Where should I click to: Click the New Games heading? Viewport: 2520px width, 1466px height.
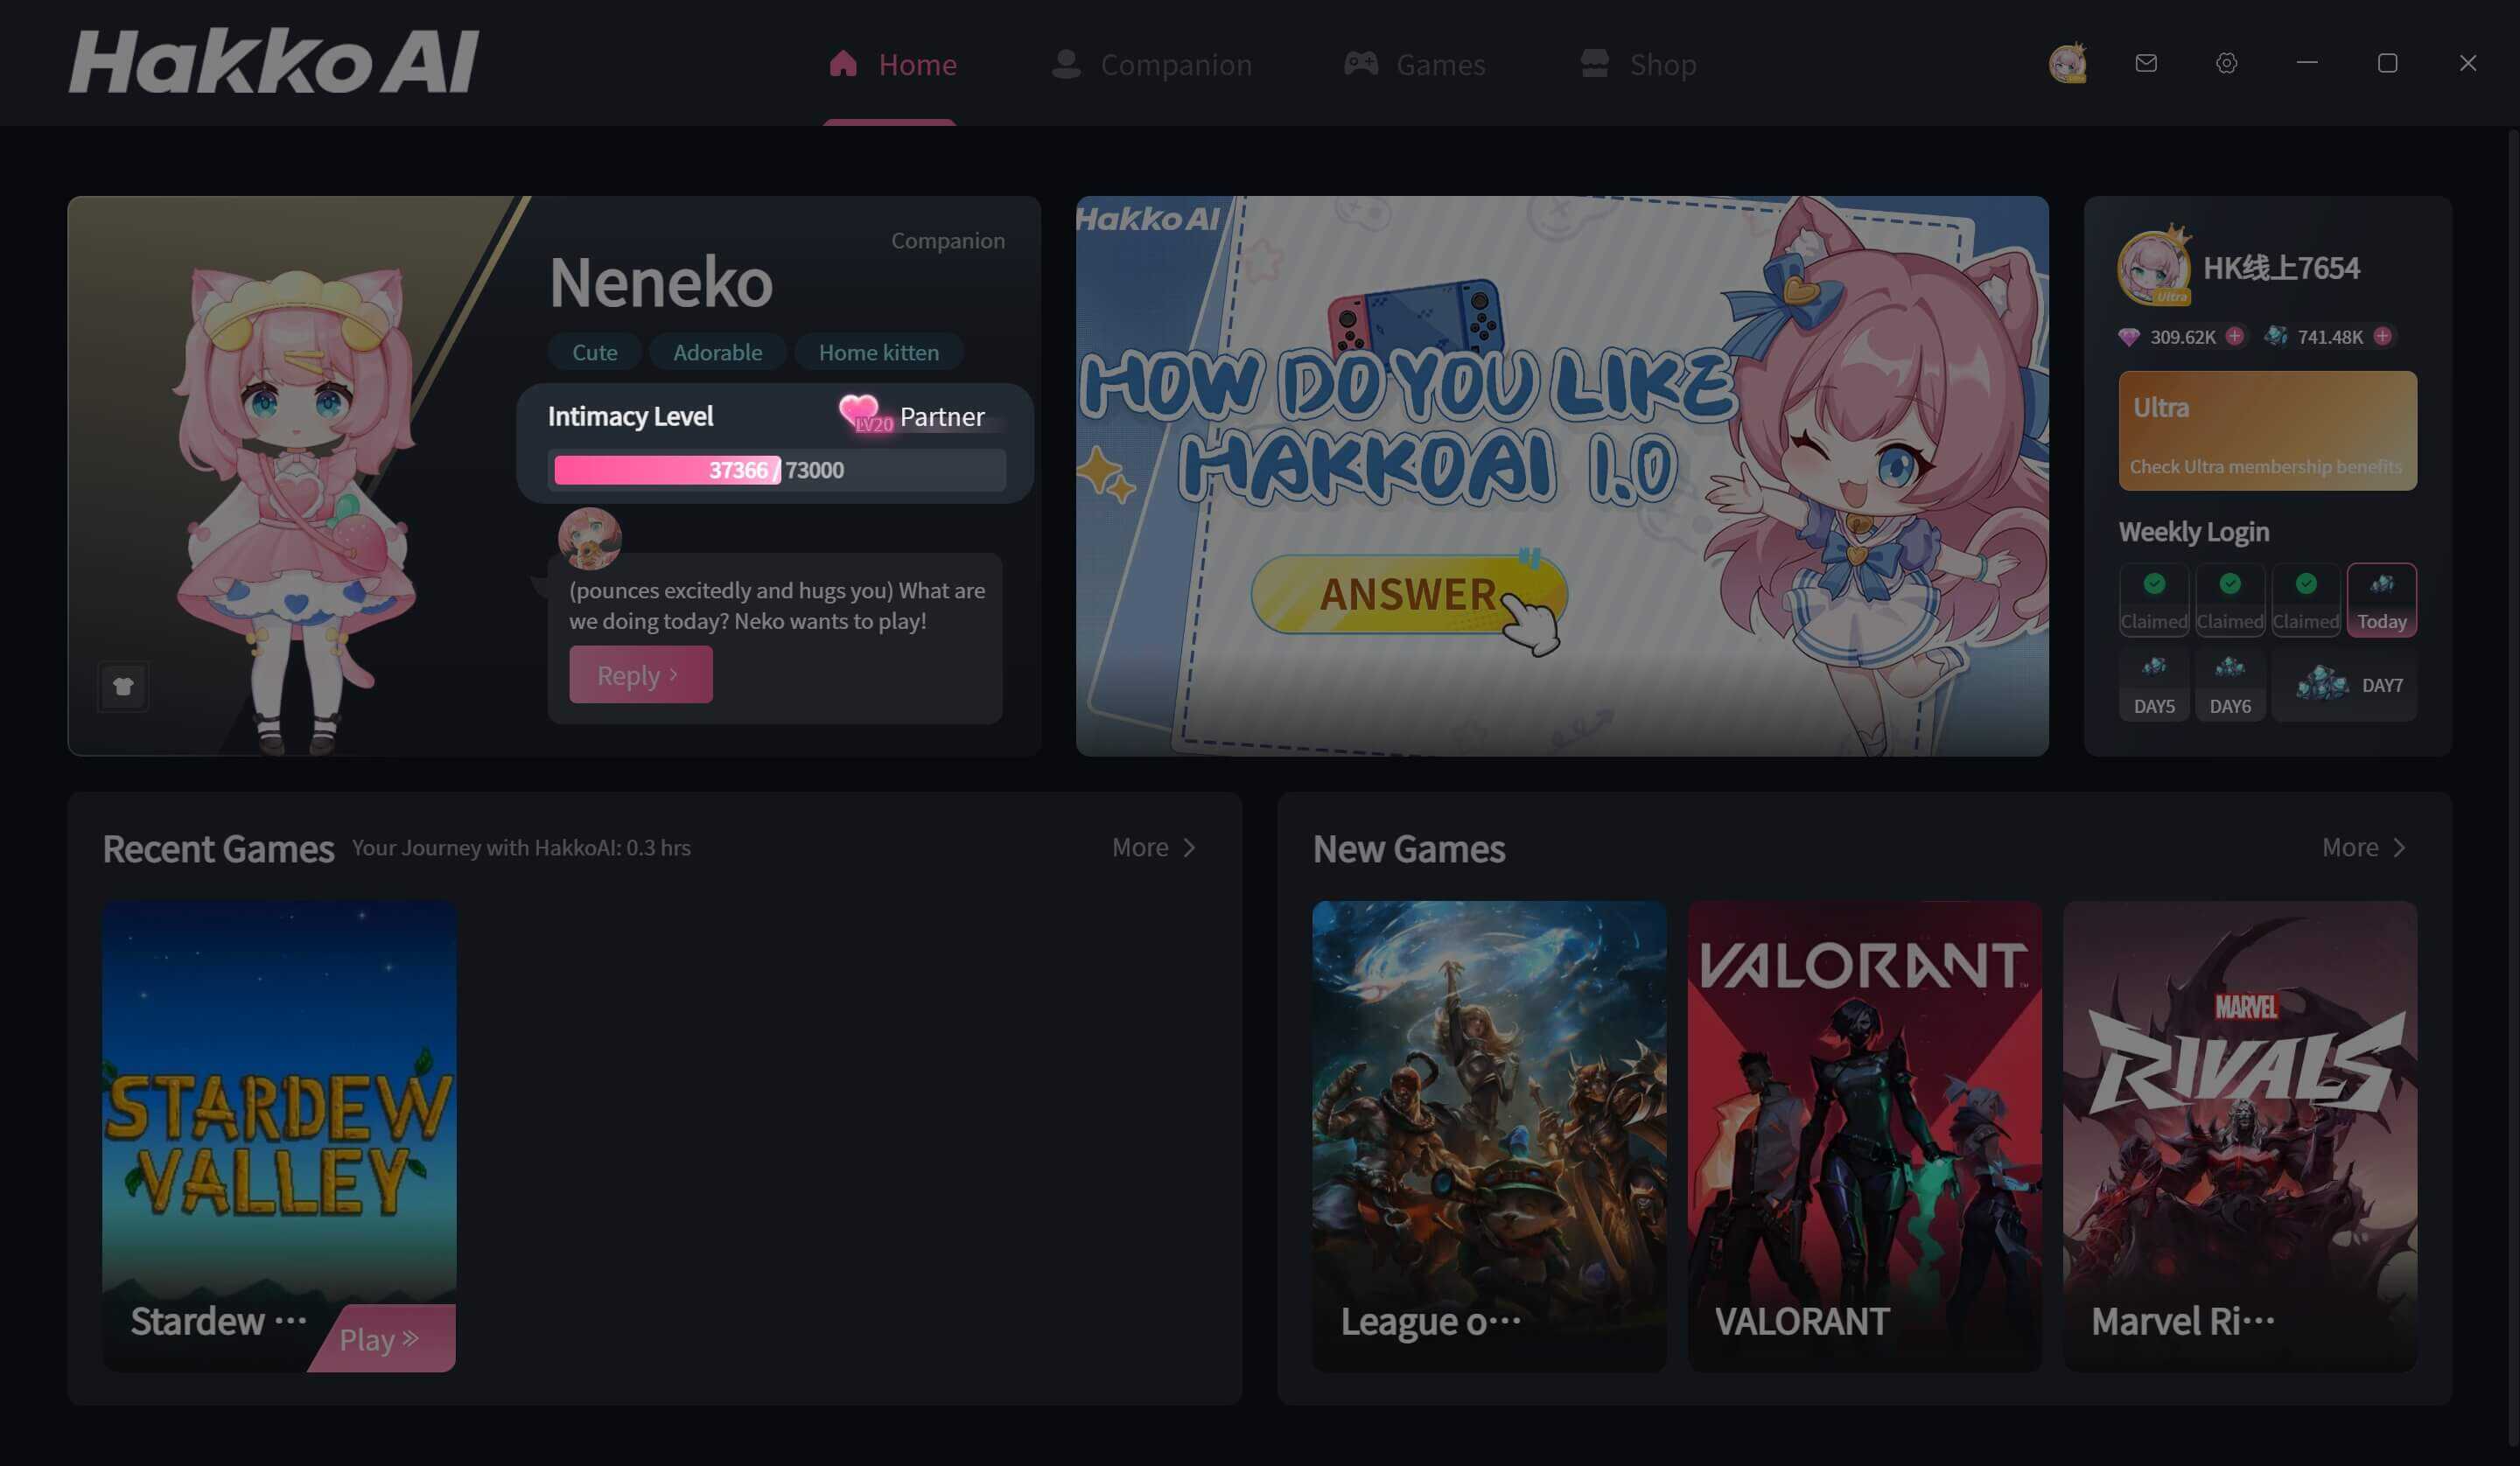(x=1408, y=849)
